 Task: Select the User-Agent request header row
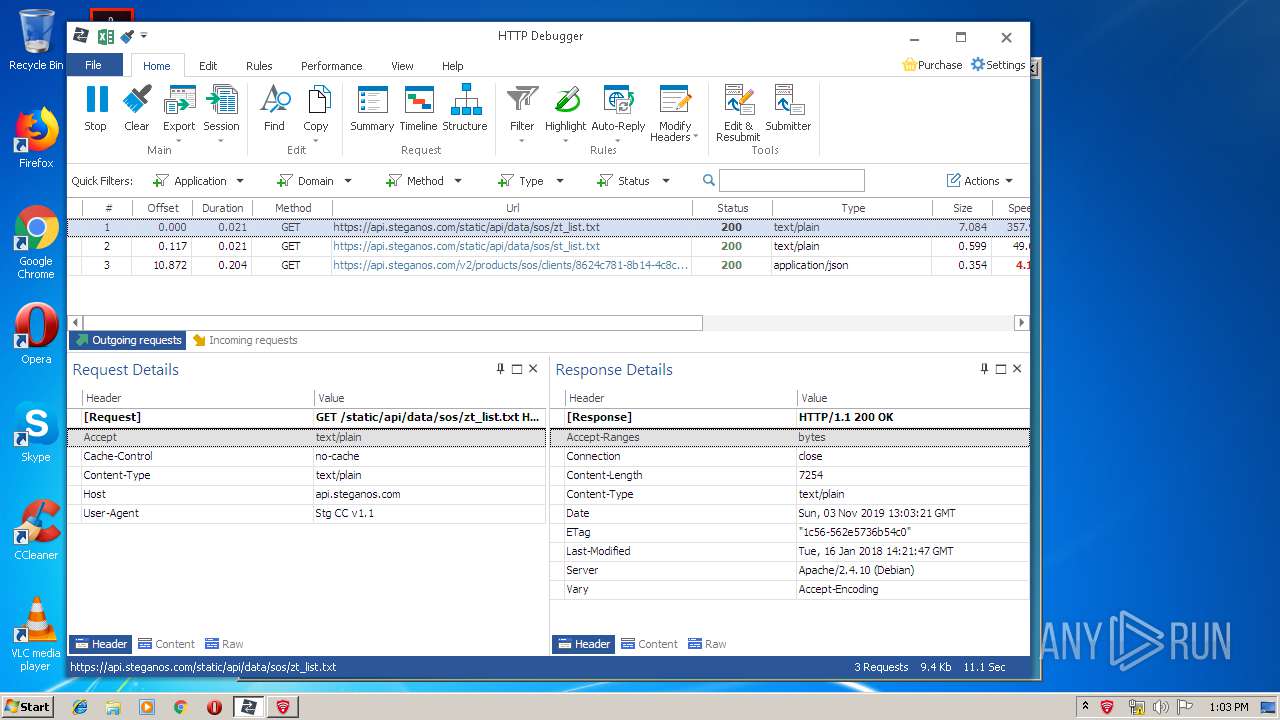pyautogui.click(x=307, y=513)
